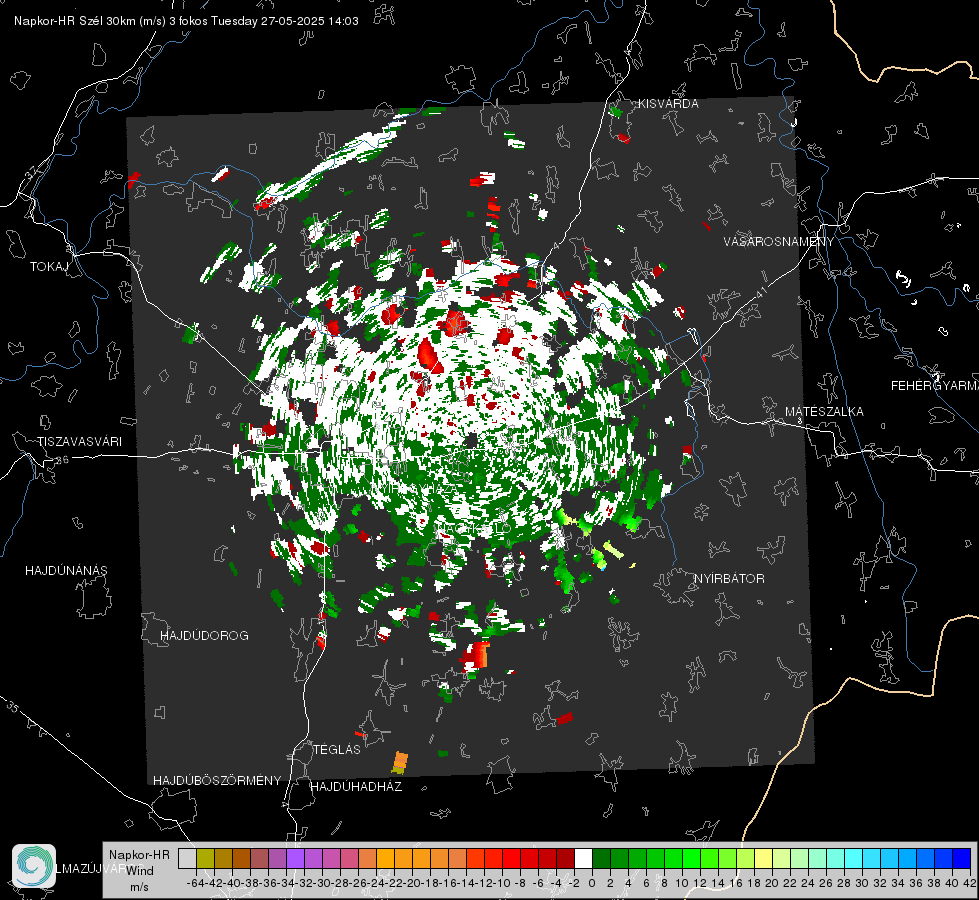Click the orange radar echo above Hajdúhadház
The image size is (979, 900).
click(x=400, y=763)
